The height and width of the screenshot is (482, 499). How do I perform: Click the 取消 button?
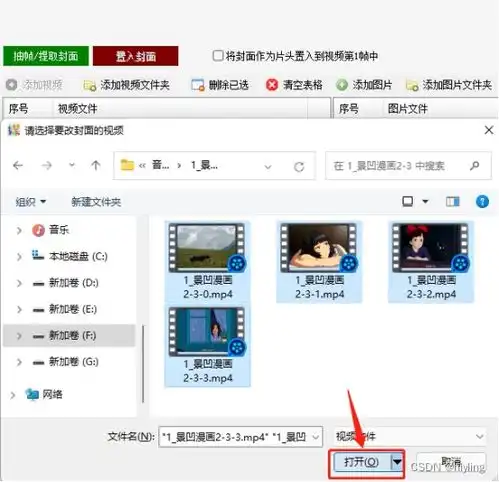(451, 462)
